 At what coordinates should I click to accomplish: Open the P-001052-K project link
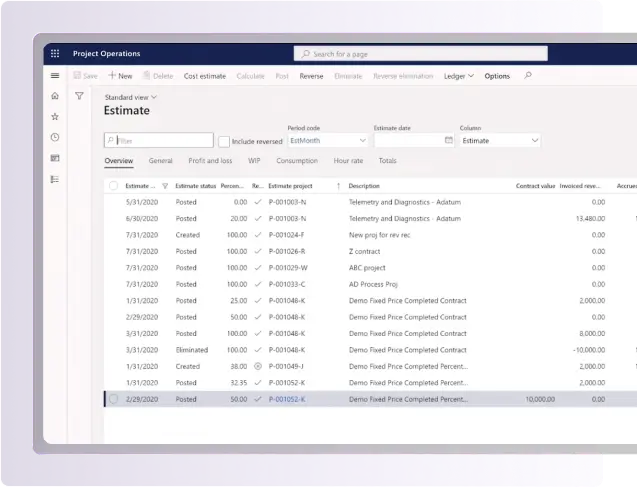[x=287, y=399]
